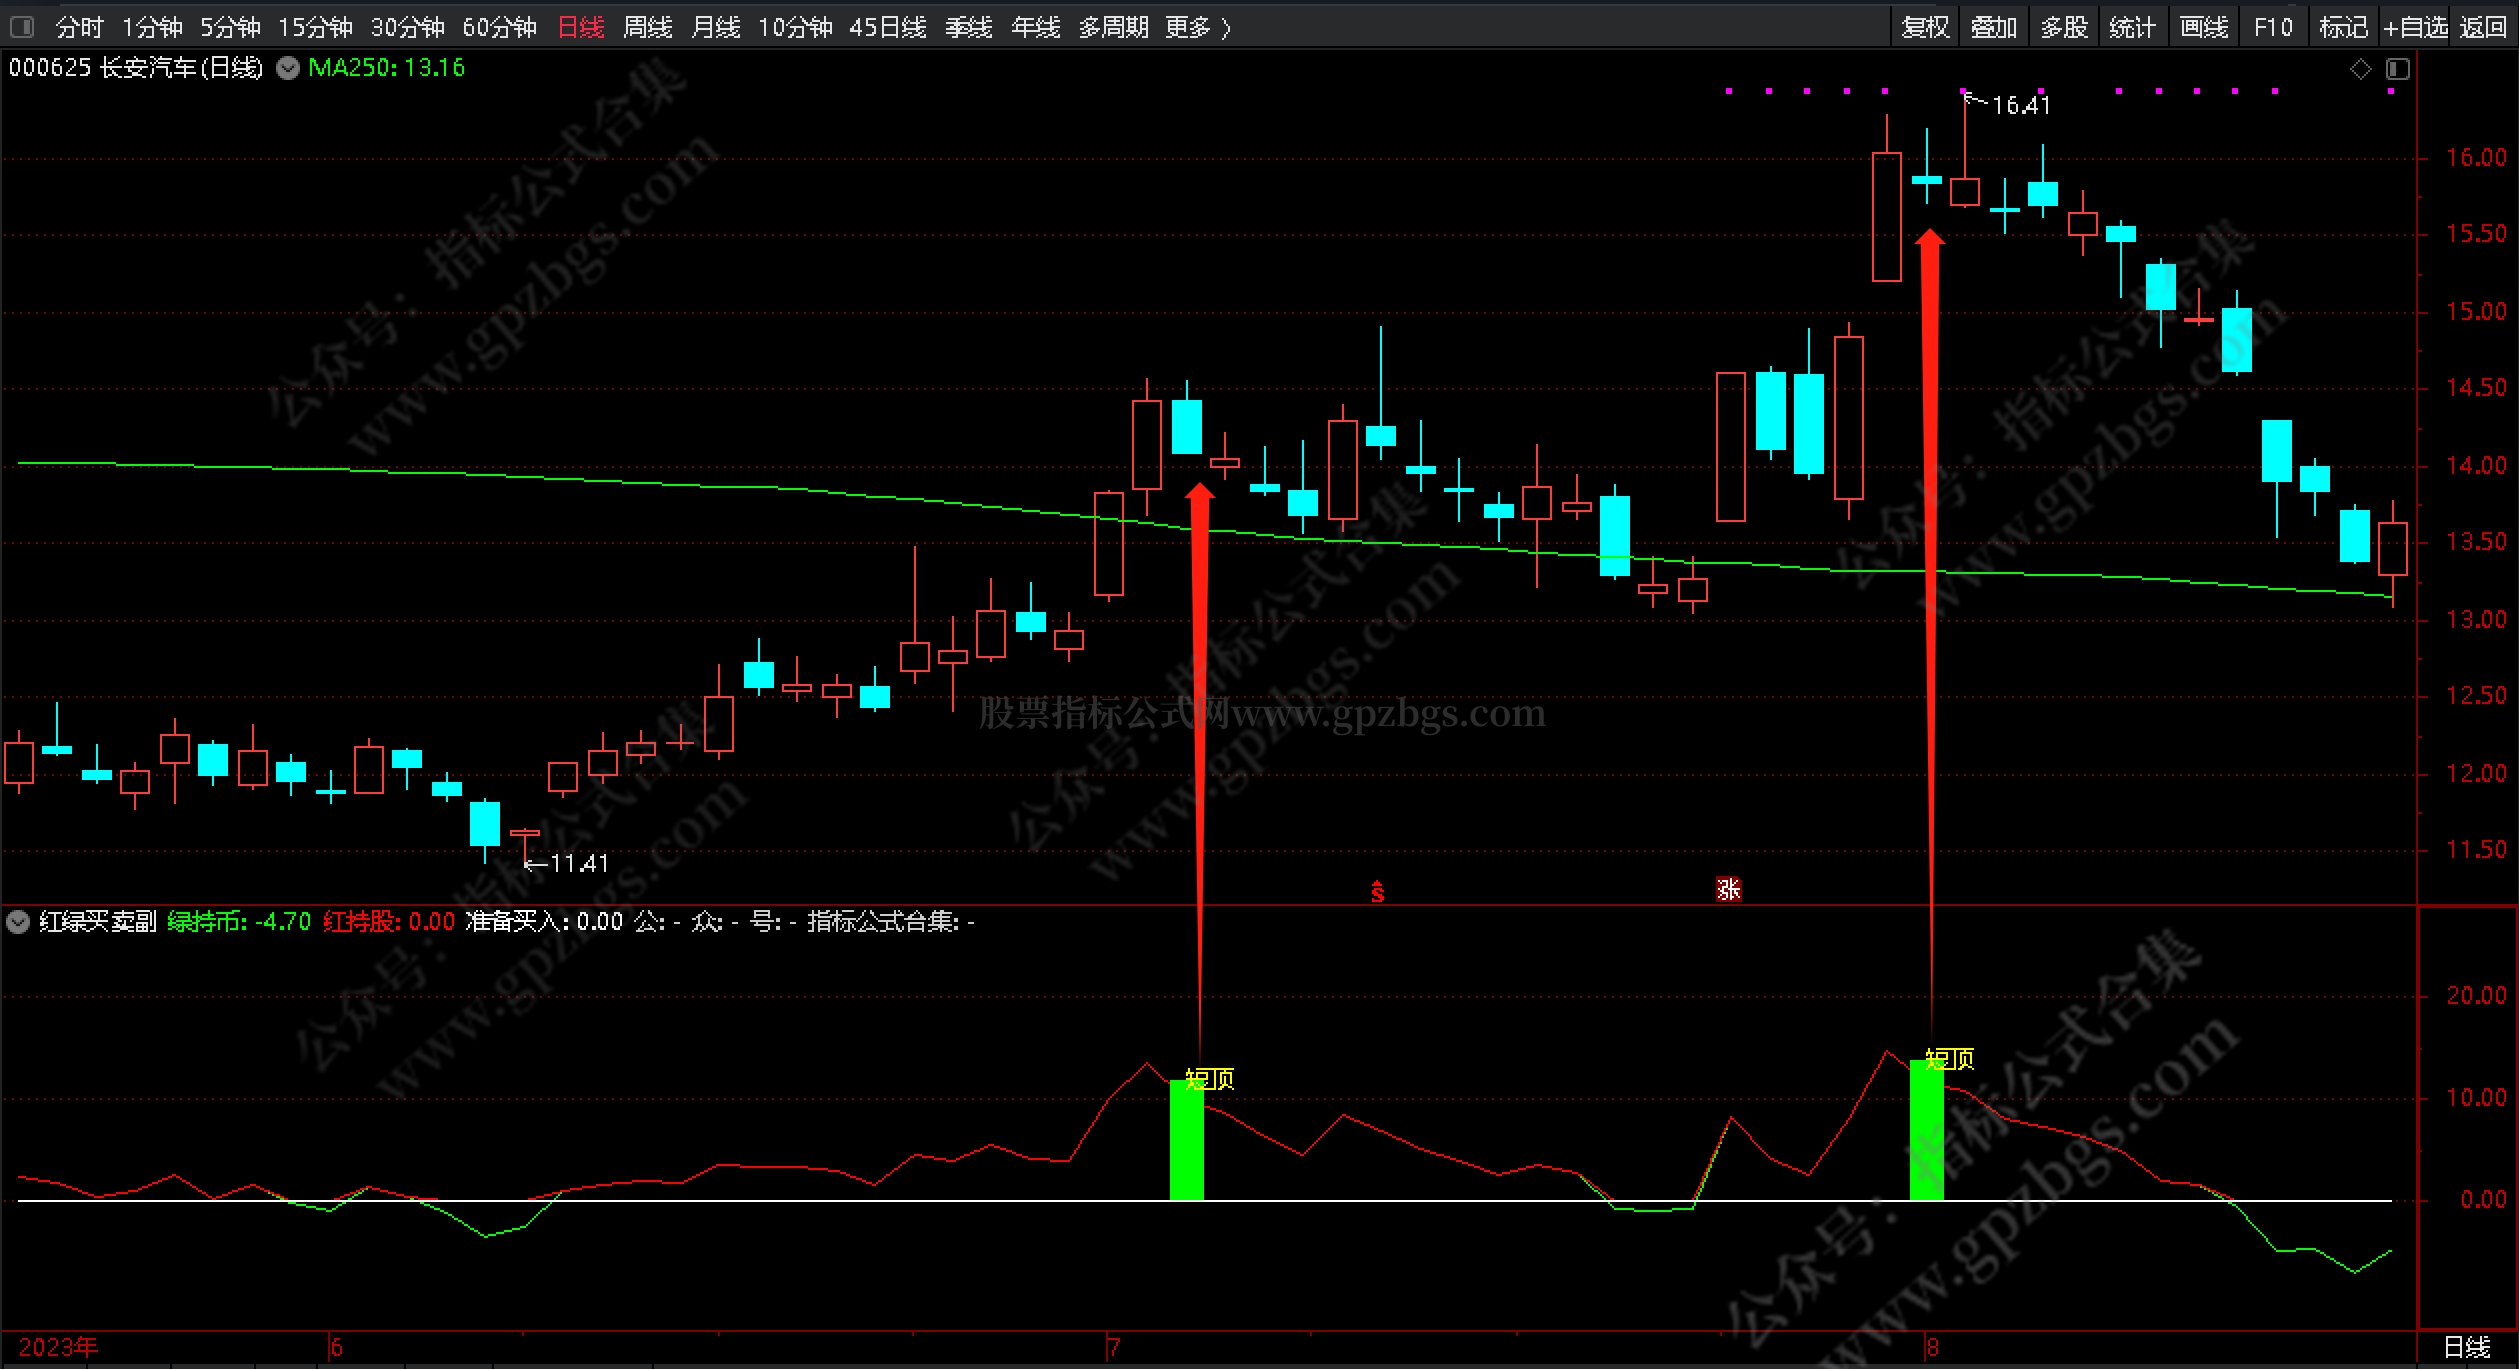2519x1369 pixels.
Task: Select the 1分钟 period
Action: coord(152,27)
